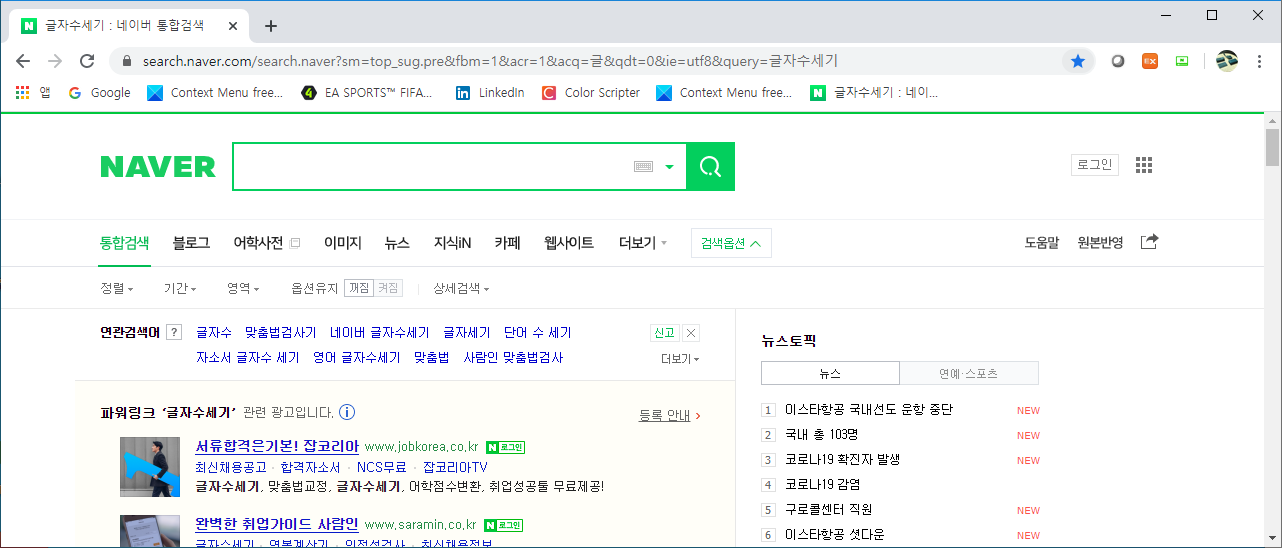Screen dimensions: 1282x548
Task: Open the on-screen keyboard icon in search box
Action: 643,167
